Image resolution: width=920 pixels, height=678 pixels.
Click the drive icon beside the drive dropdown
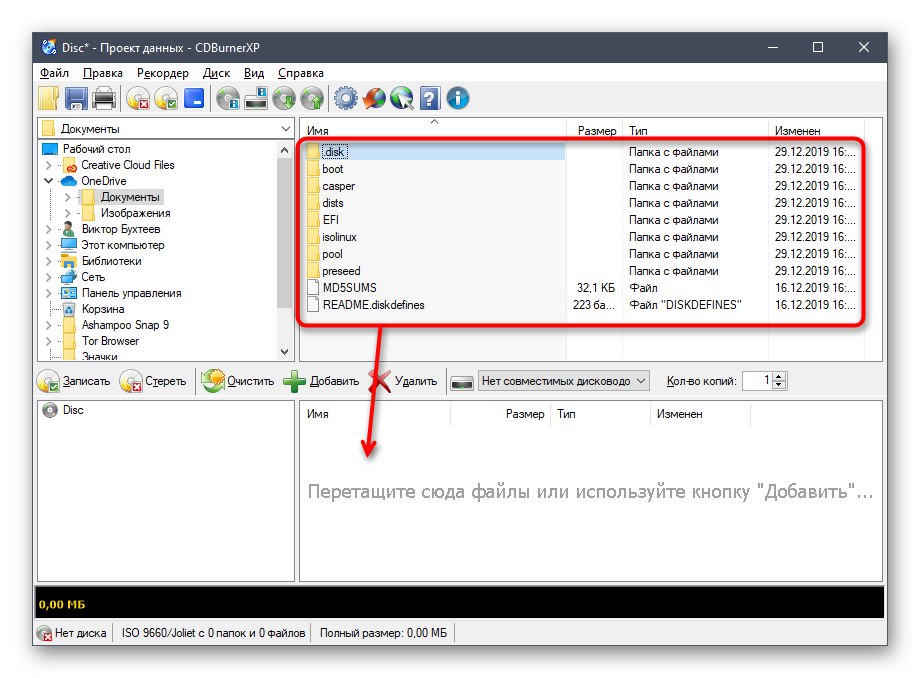(x=462, y=382)
